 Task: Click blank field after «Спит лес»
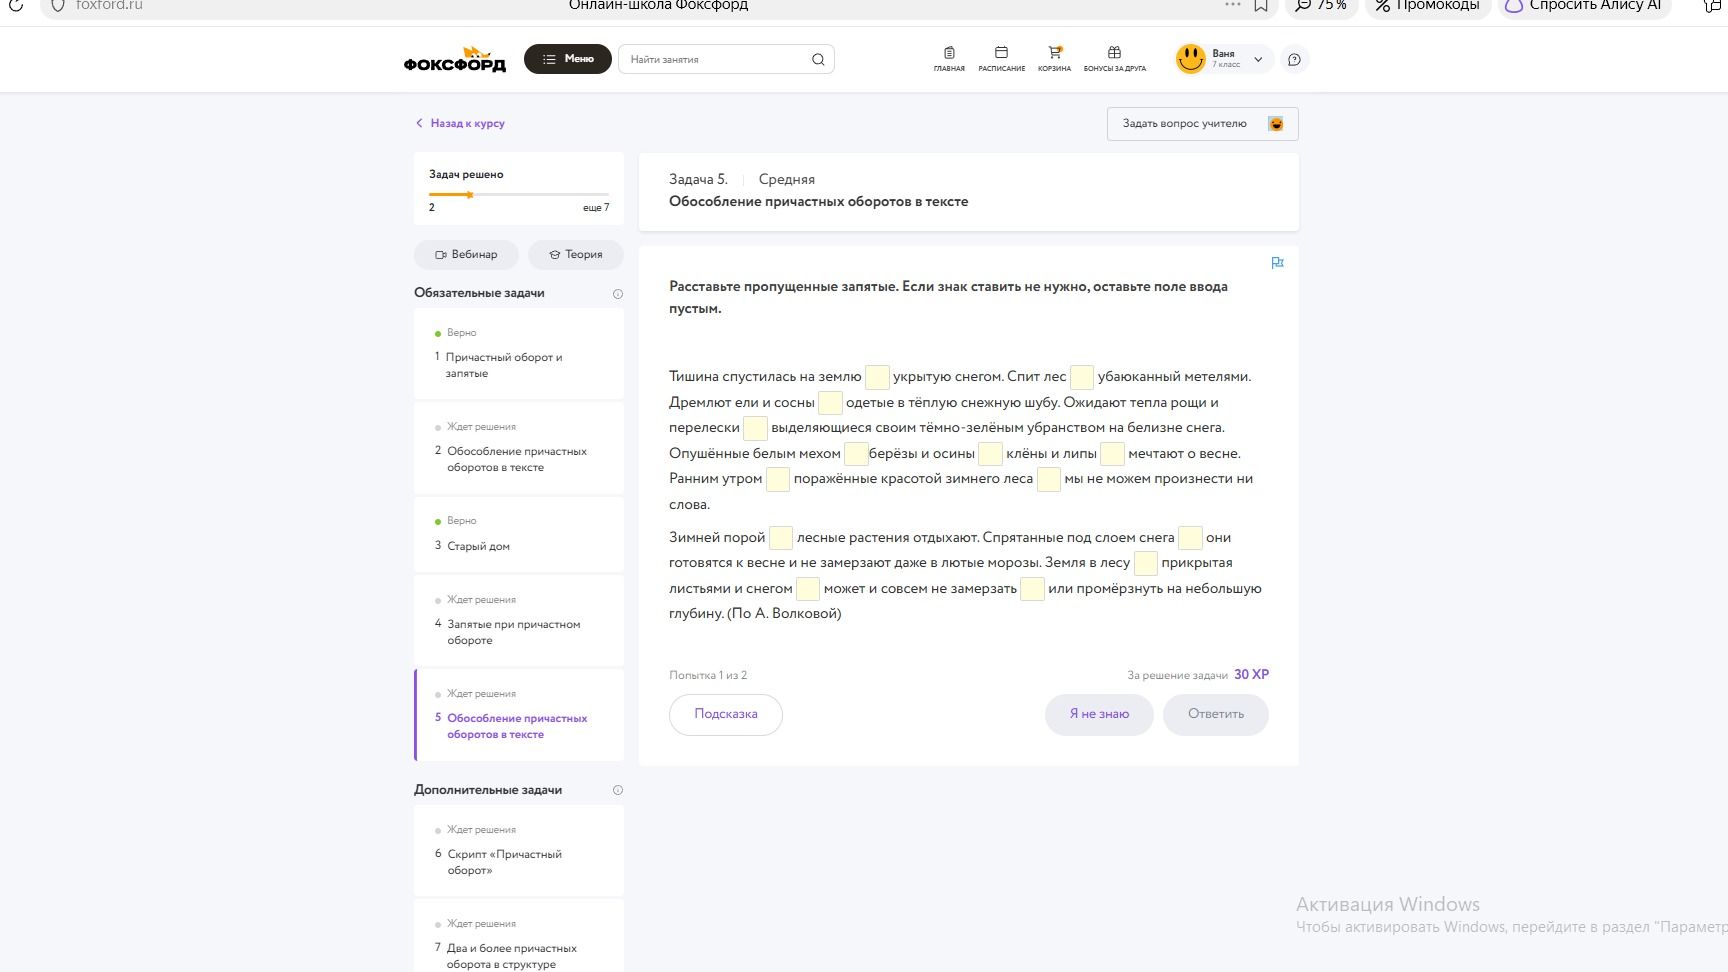pyautogui.click(x=1082, y=377)
